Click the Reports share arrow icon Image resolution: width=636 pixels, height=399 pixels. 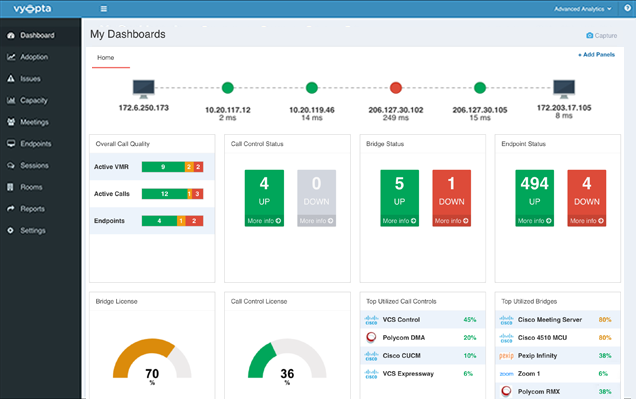click(x=11, y=209)
